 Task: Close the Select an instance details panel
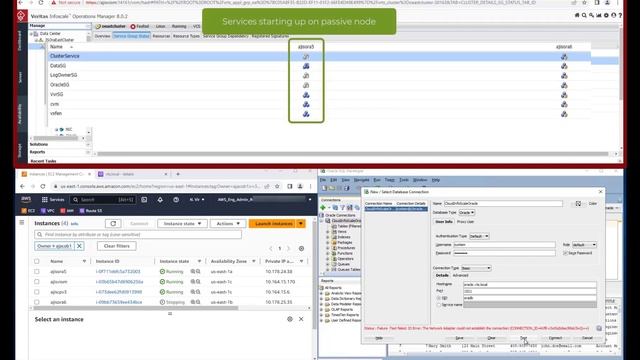(301, 319)
